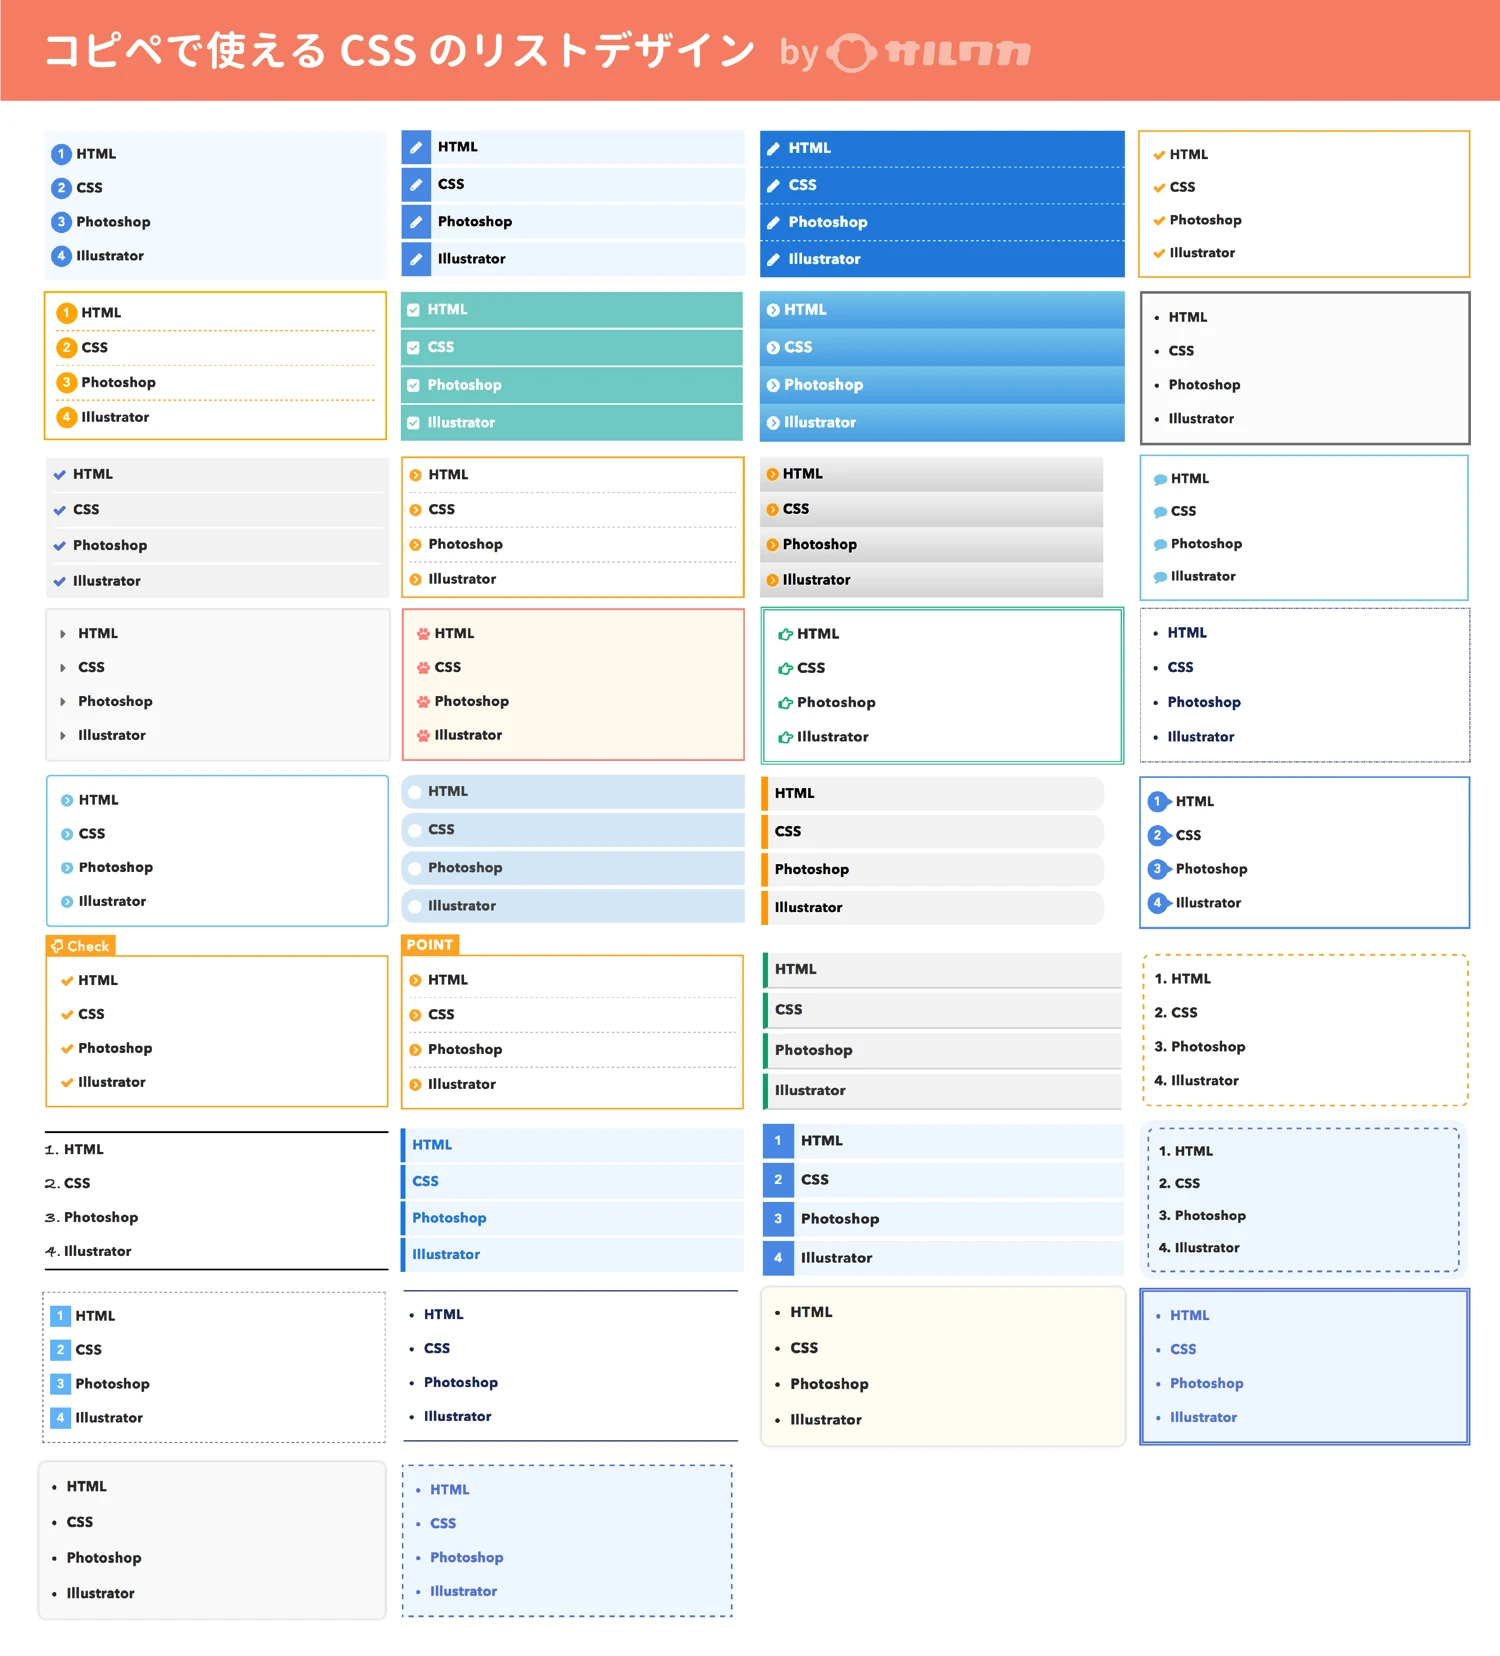This screenshot has height=1656, width=1500.
Task: Expand the gray triangle arrow beside HTML
Action: pos(63,634)
